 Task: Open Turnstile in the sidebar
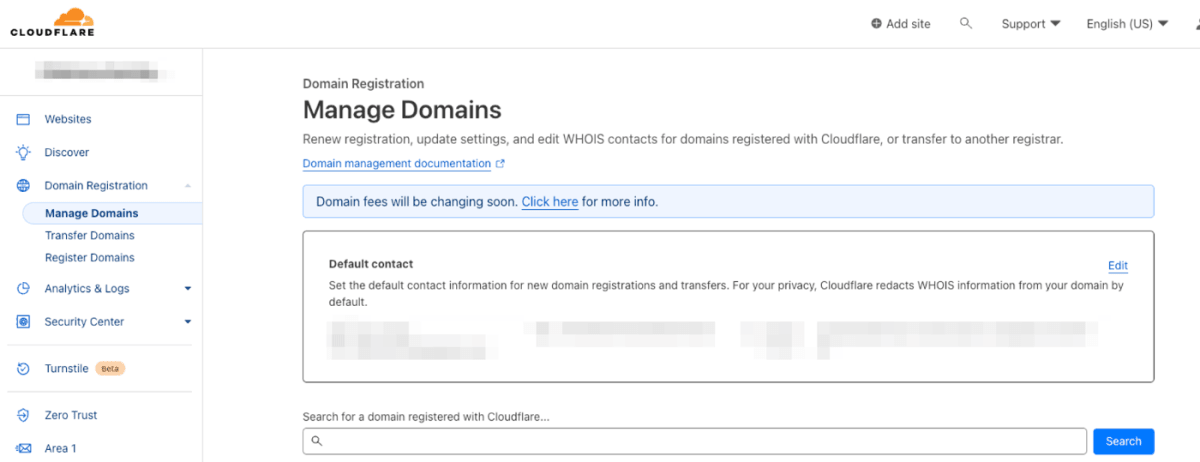coord(66,369)
